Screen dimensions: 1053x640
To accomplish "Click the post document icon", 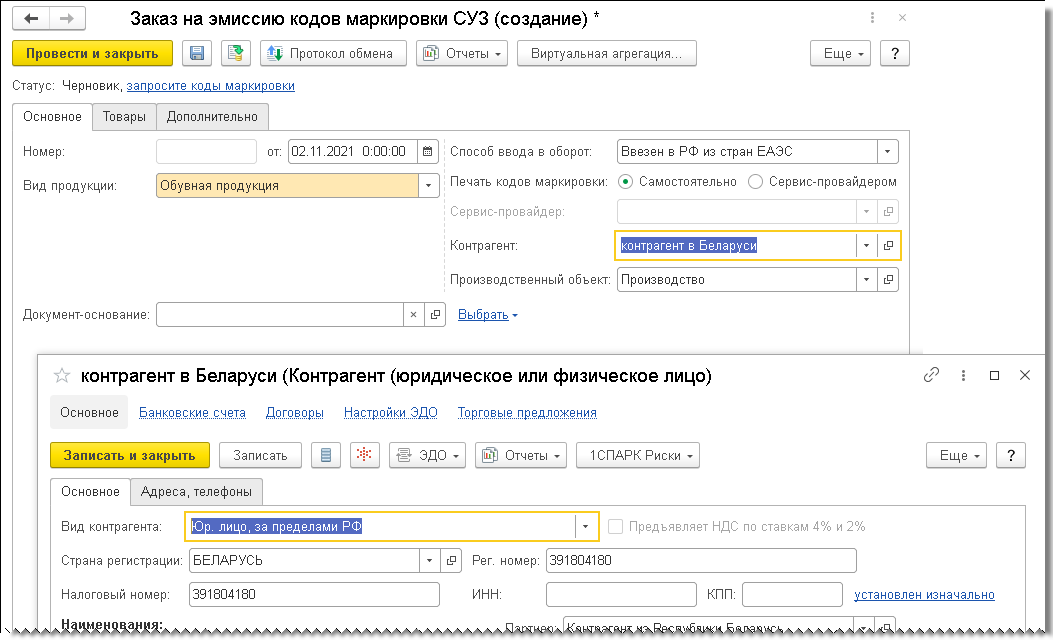I will click(x=235, y=53).
